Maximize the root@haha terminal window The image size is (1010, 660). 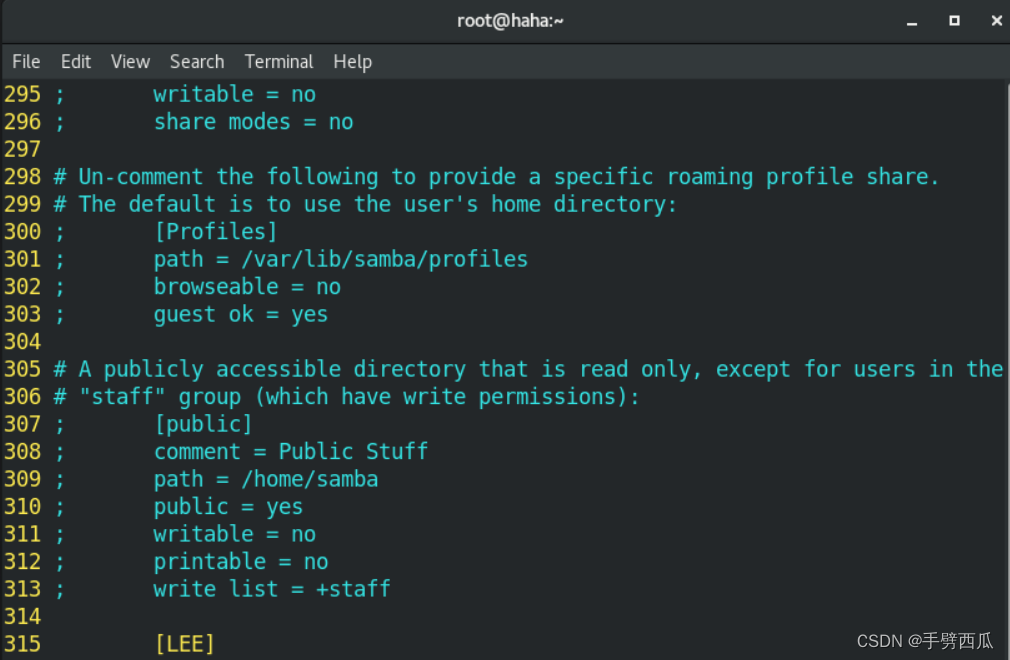954,21
